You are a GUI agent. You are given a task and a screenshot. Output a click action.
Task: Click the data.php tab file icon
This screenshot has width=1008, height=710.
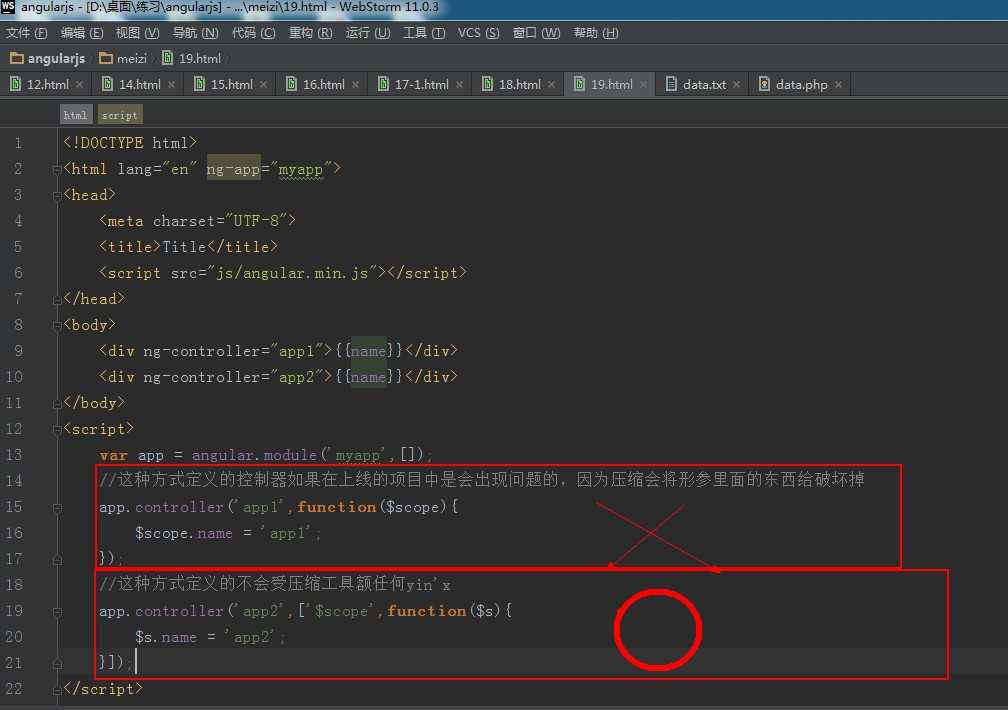click(x=764, y=84)
